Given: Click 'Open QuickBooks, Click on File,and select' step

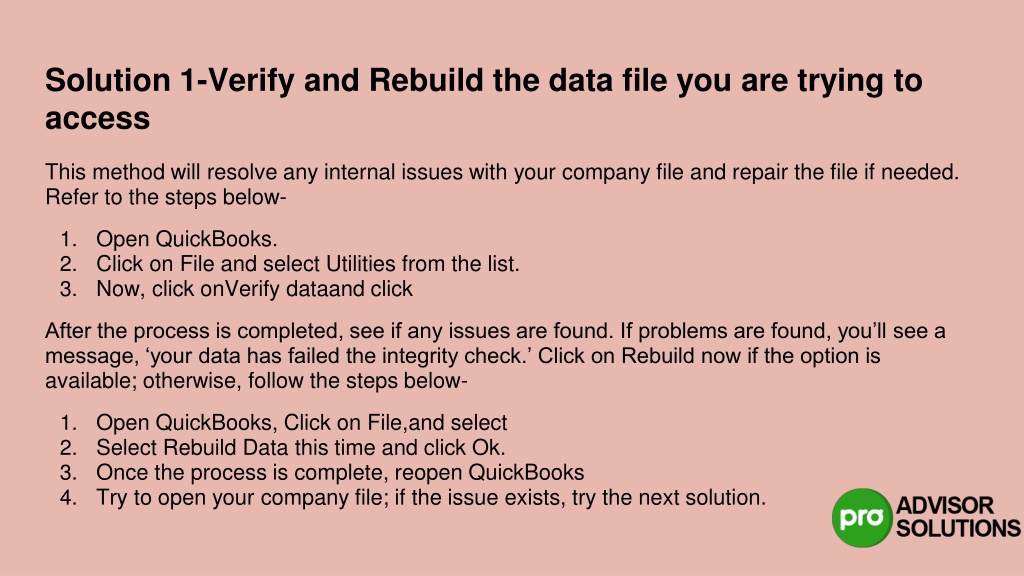Looking at the screenshot, I should coord(301,423).
